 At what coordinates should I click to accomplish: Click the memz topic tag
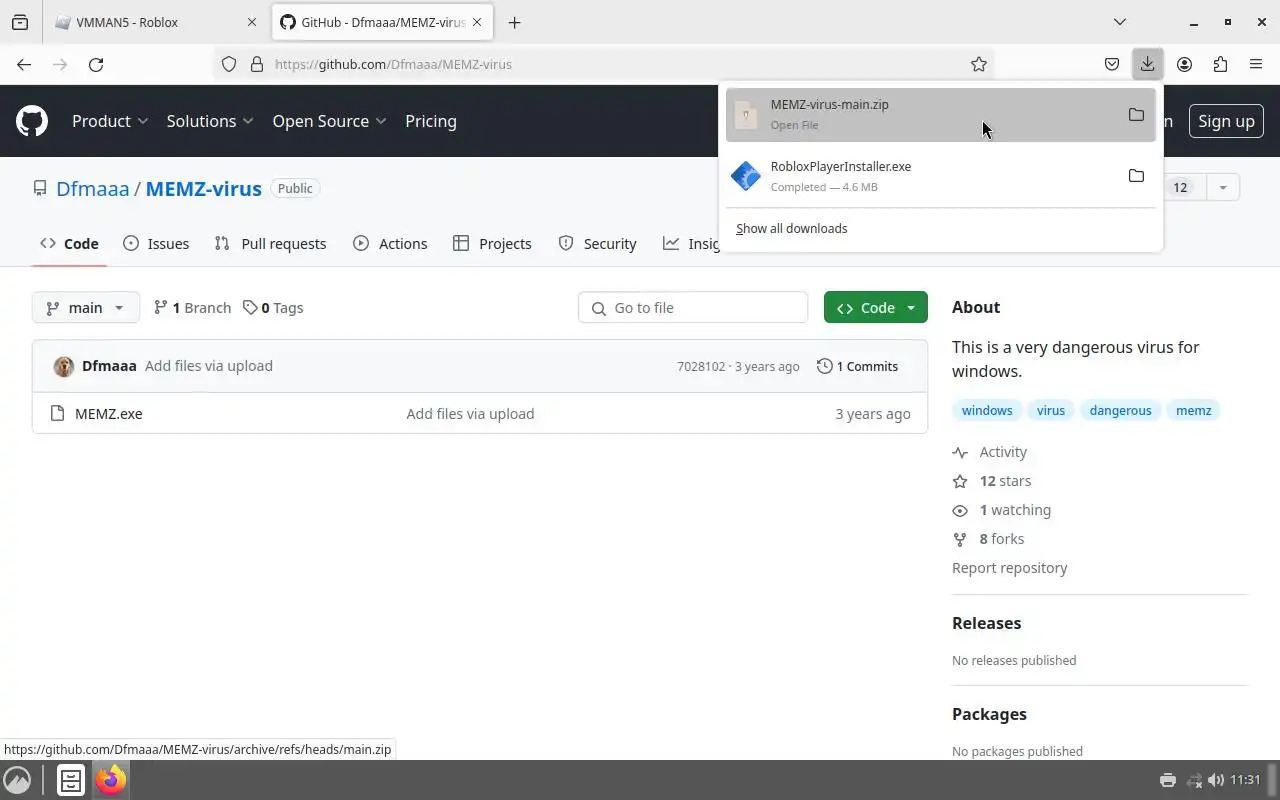(x=1193, y=410)
